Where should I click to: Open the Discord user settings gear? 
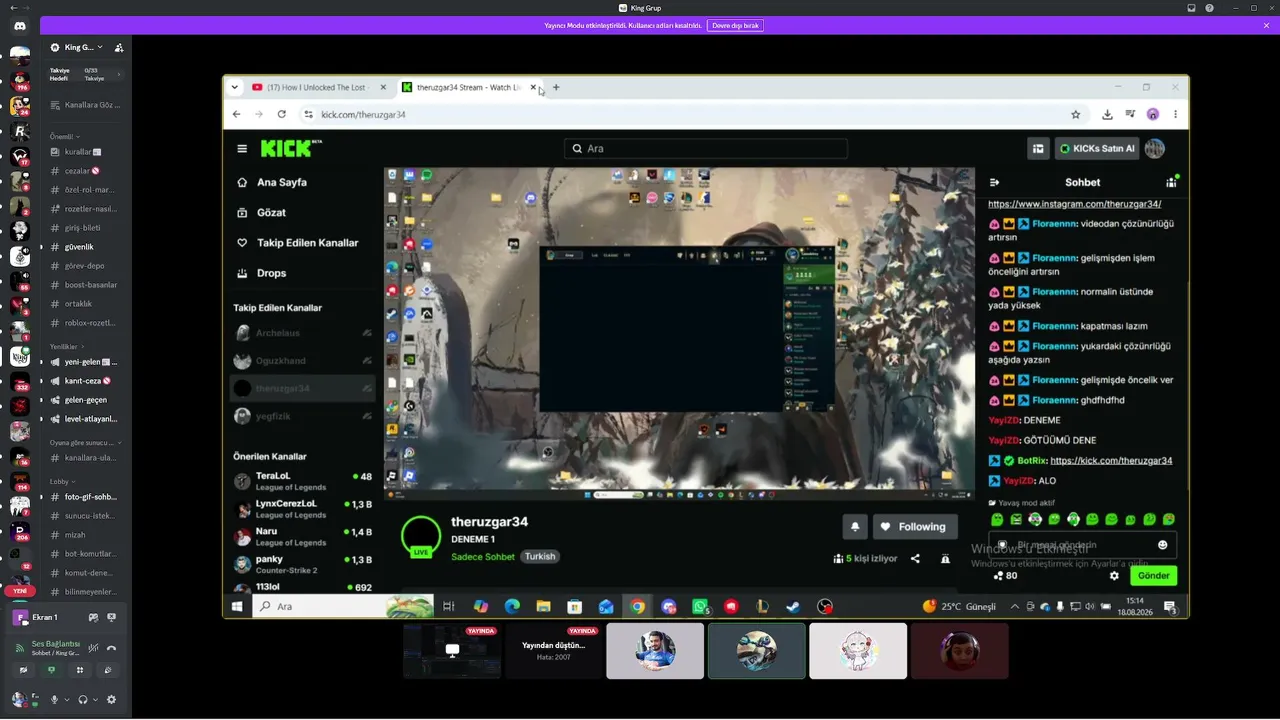point(111,700)
